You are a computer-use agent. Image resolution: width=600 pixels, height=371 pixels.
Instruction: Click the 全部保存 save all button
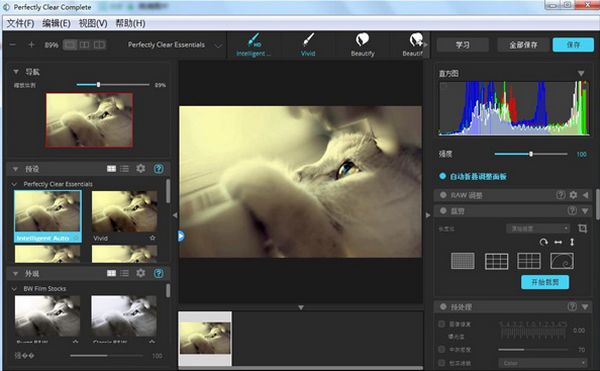click(x=523, y=45)
